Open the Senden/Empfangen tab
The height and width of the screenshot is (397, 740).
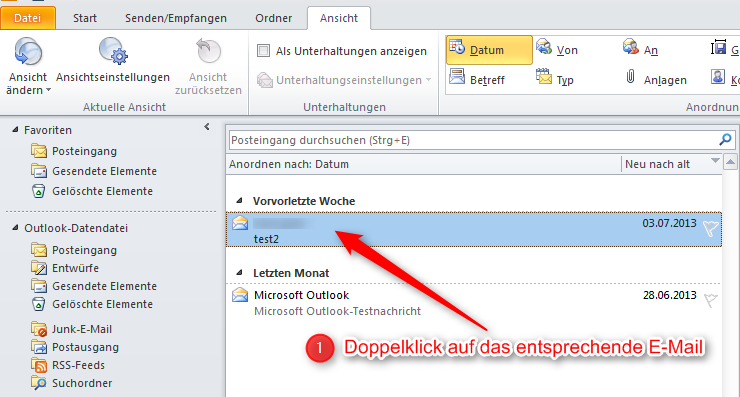[x=176, y=18]
